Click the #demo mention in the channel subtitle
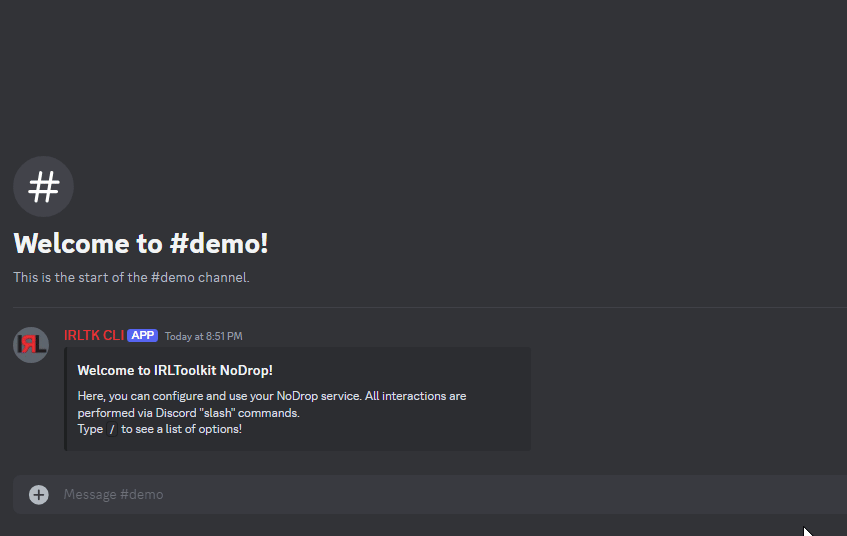This screenshot has width=847, height=536. click(173, 278)
